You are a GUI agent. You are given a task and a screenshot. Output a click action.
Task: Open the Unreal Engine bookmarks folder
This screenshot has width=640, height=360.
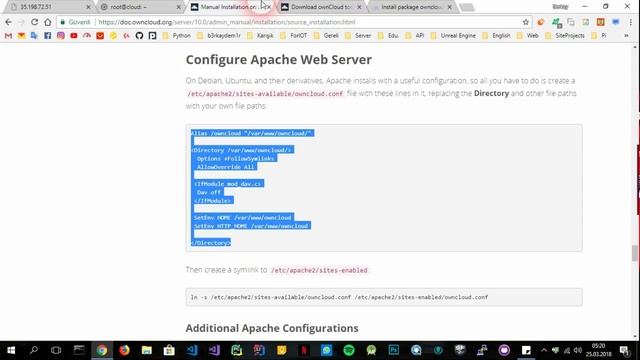(453, 36)
